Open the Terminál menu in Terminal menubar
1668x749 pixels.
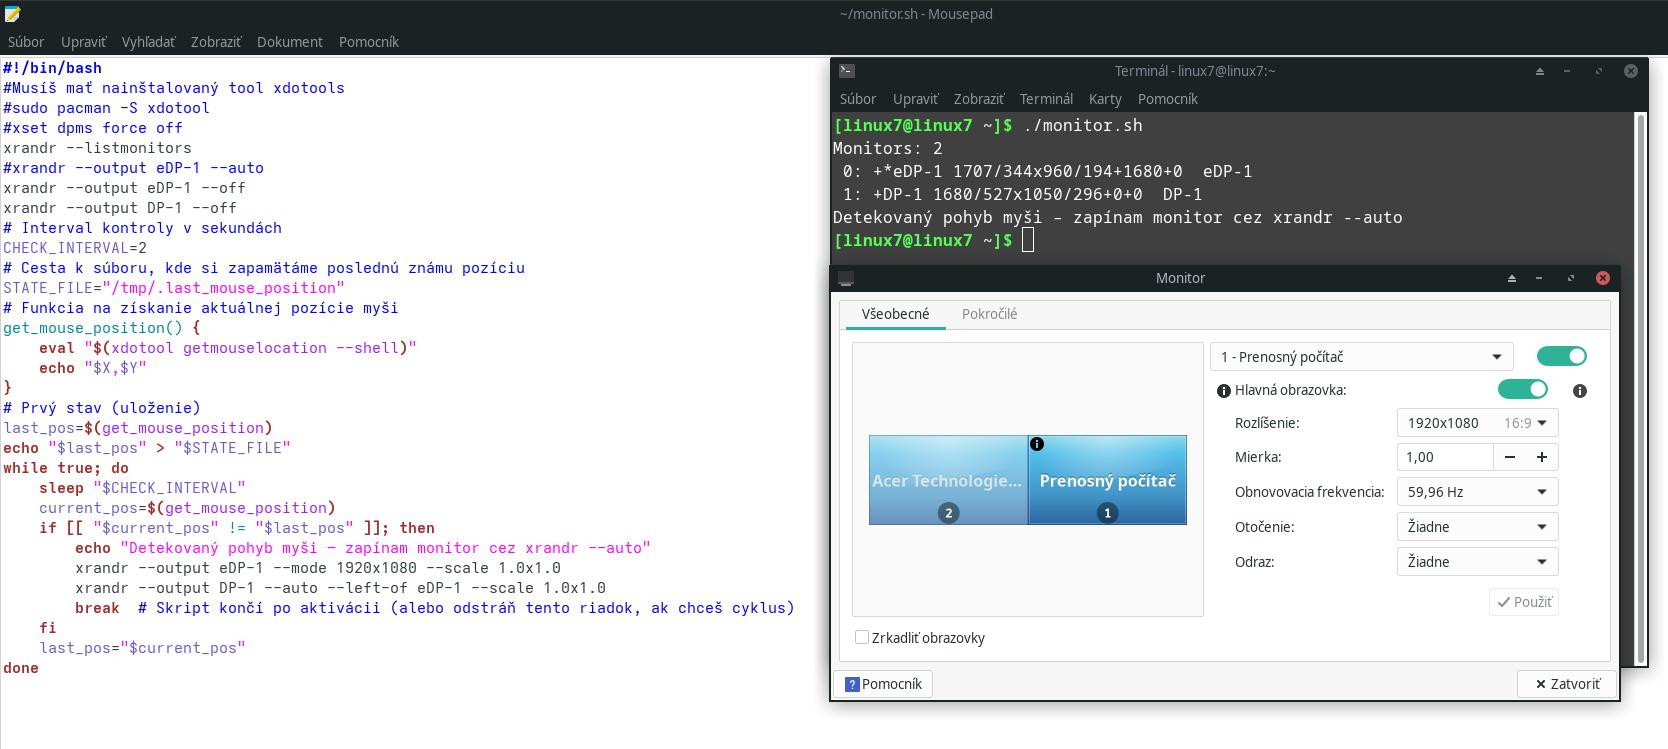coord(1046,99)
